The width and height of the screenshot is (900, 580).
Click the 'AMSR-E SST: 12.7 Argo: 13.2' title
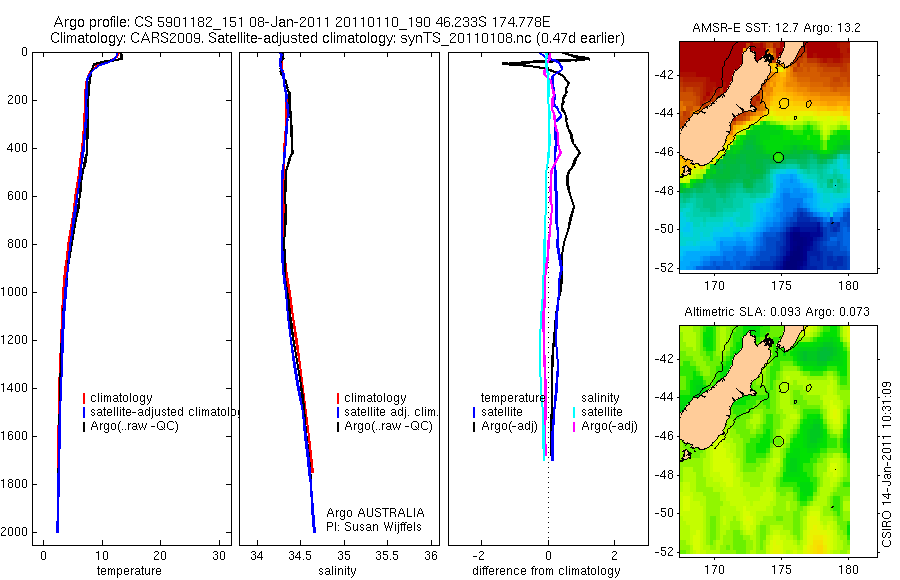pyautogui.click(x=776, y=28)
